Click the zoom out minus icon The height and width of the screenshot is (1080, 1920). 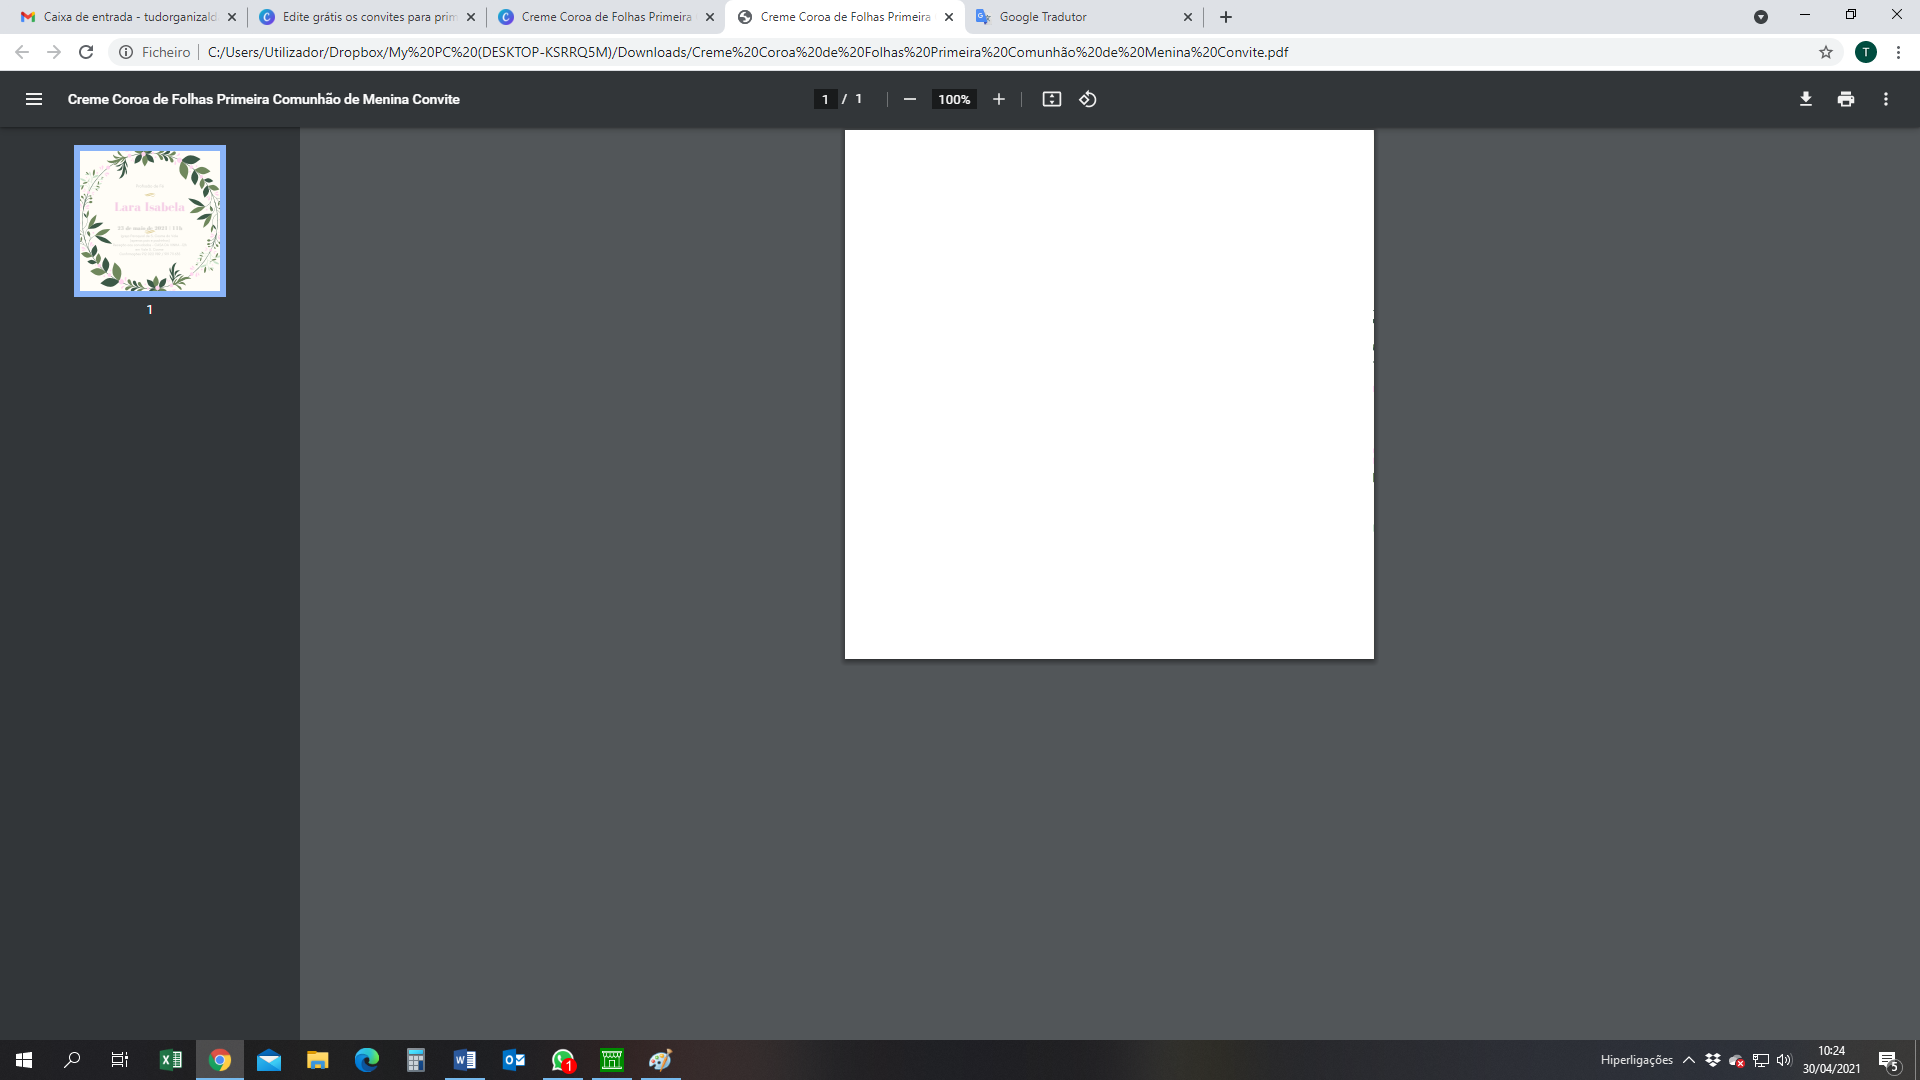909,99
